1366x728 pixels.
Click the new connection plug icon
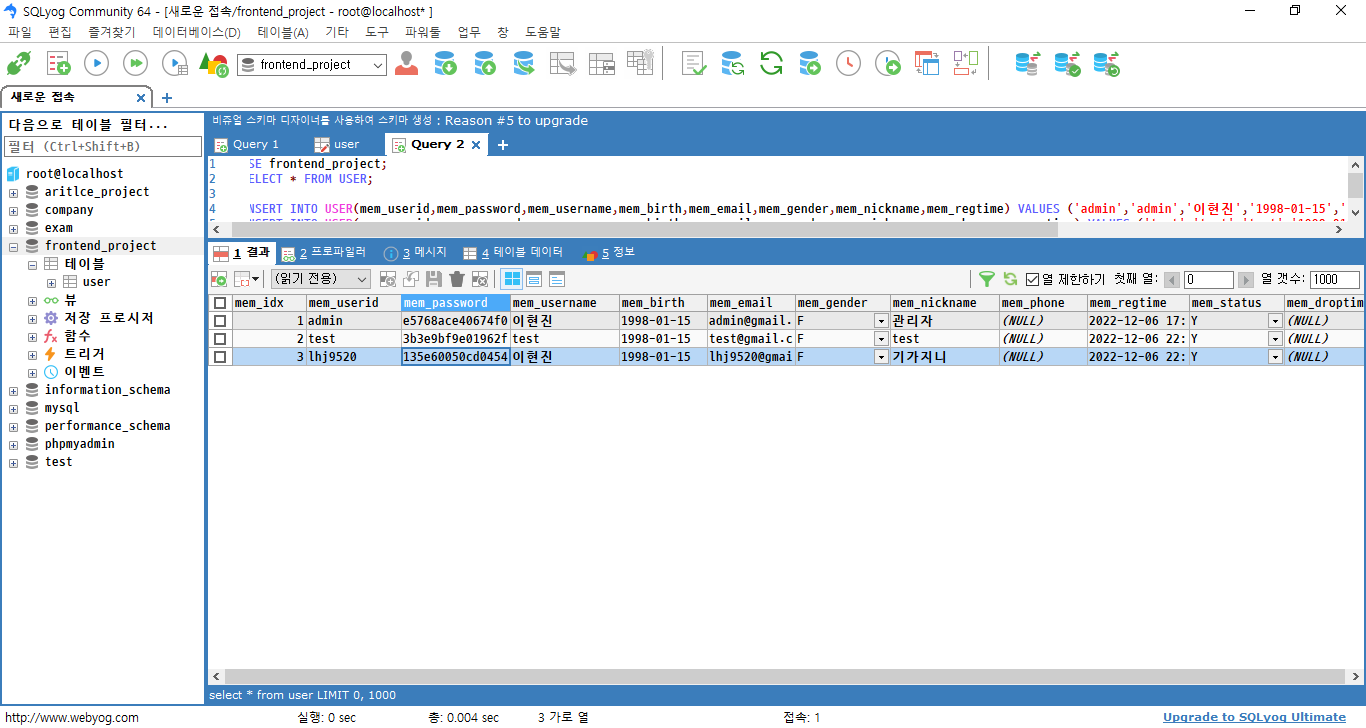coord(19,64)
